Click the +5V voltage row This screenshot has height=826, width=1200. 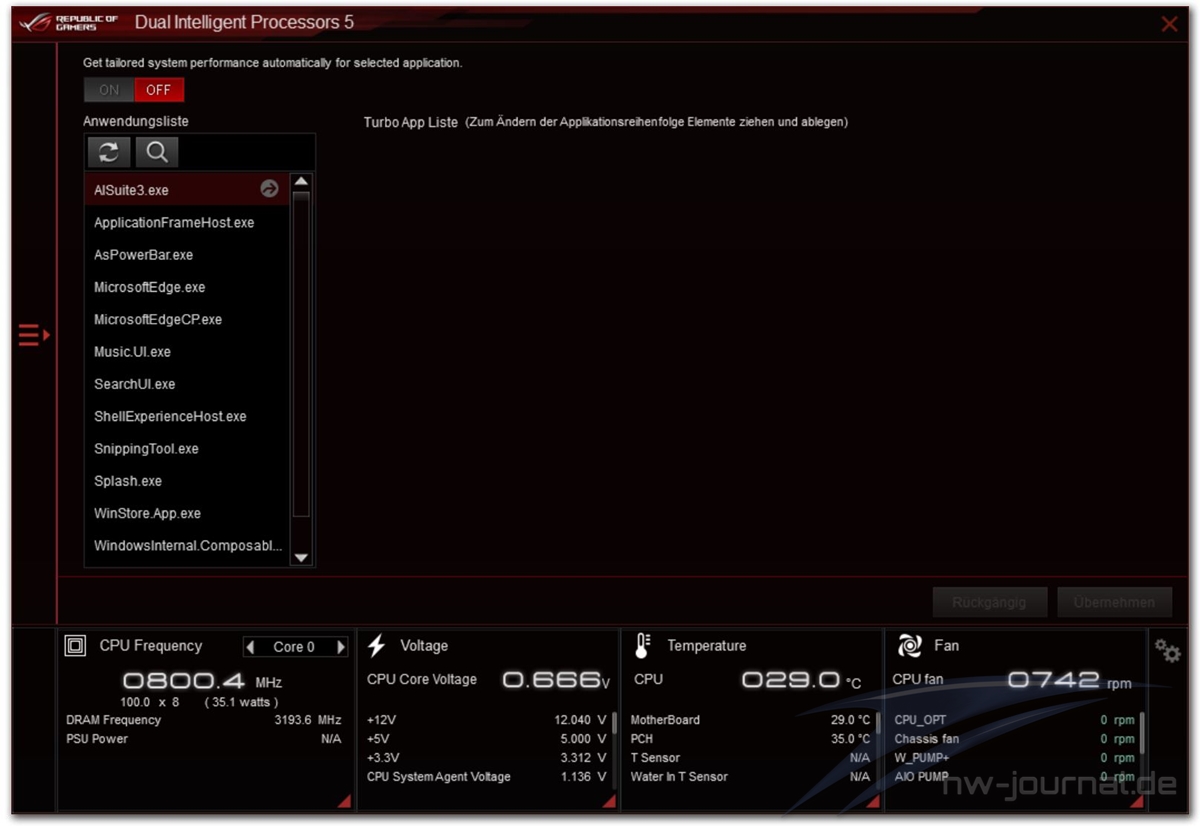pyautogui.click(x=487, y=739)
